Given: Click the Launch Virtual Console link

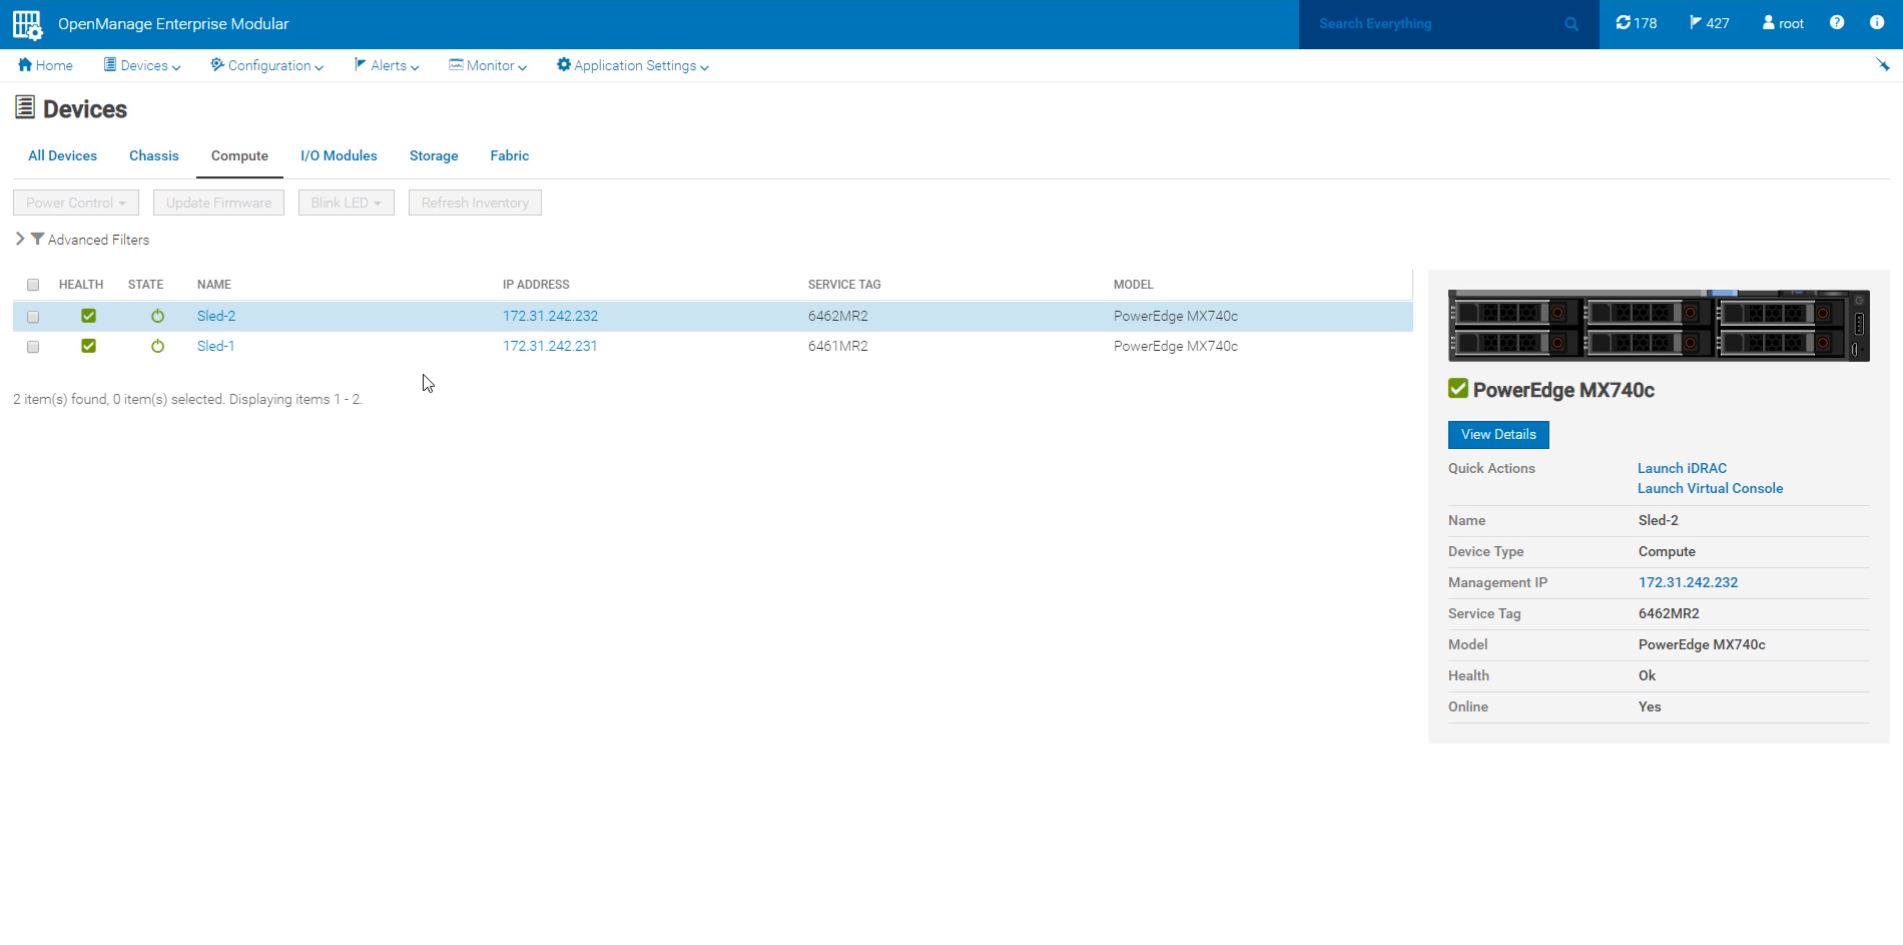Looking at the screenshot, I should (x=1709, y=489).
